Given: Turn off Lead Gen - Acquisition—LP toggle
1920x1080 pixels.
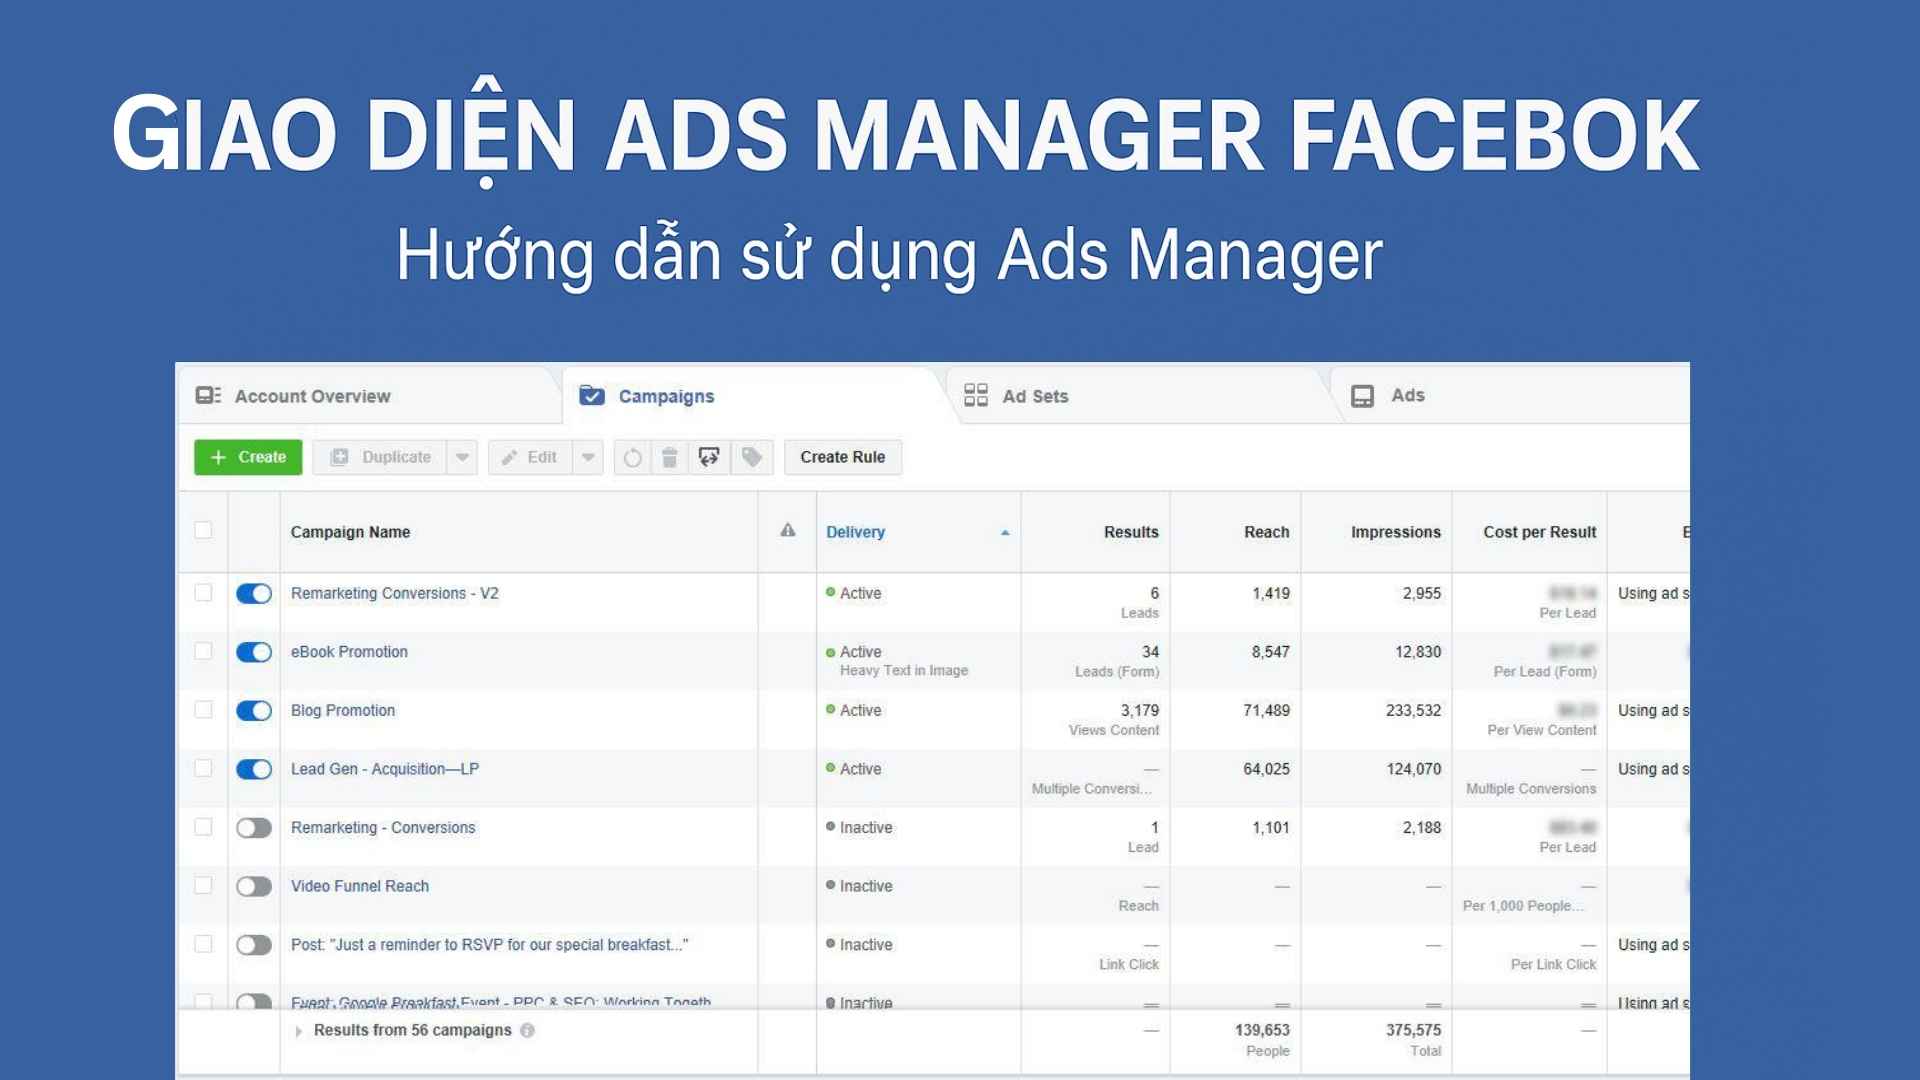Looking at the screenshot, I should (254, 769).
